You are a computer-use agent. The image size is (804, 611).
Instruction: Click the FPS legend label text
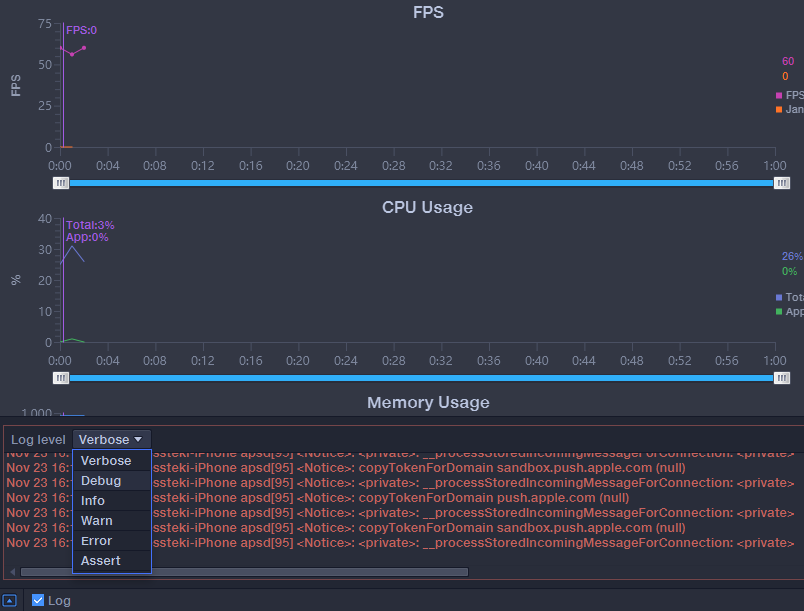[795, 96]
